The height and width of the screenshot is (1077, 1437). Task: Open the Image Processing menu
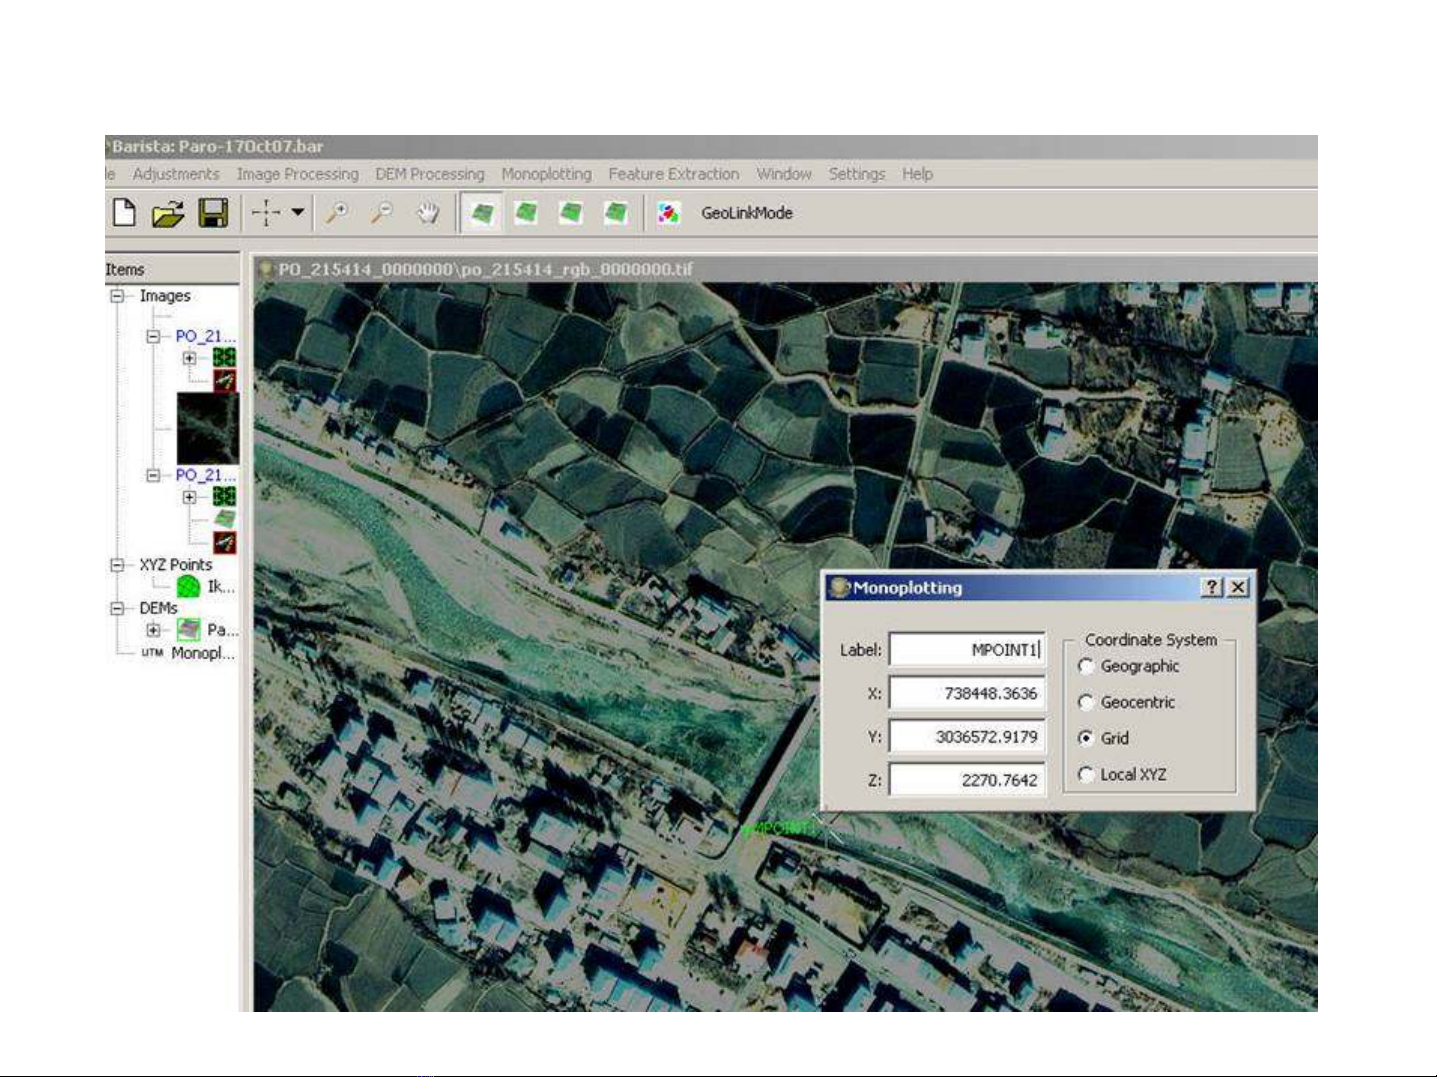click(297, 174)
